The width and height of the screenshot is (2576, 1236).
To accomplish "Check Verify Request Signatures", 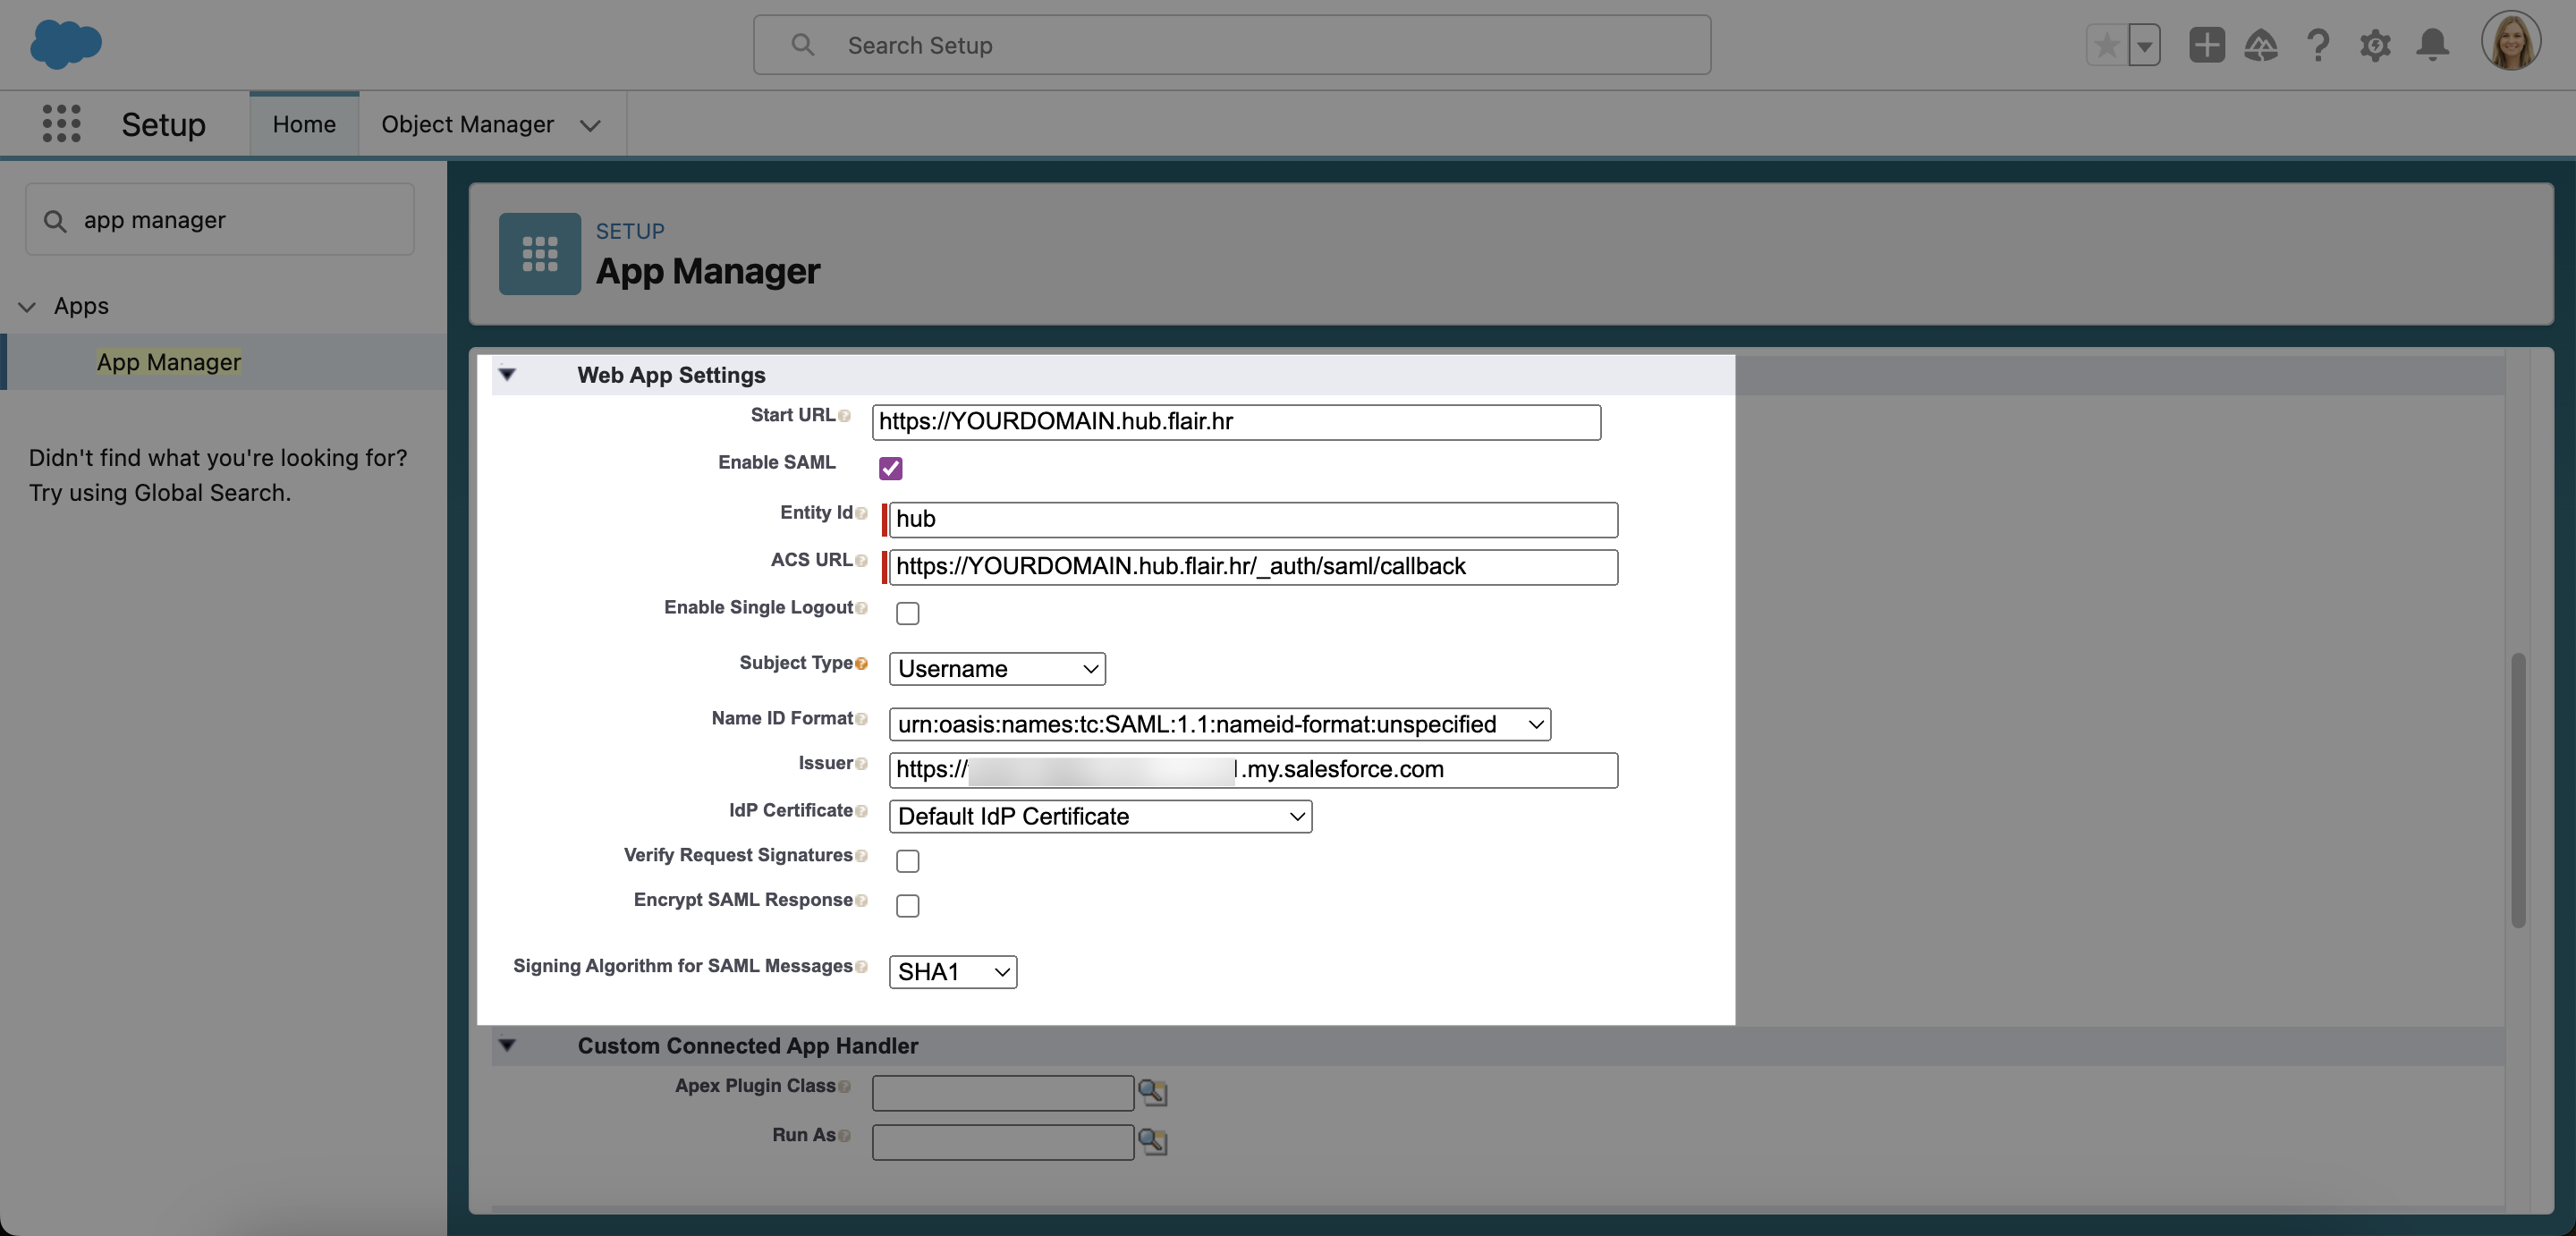I will (x=907, y=860).
